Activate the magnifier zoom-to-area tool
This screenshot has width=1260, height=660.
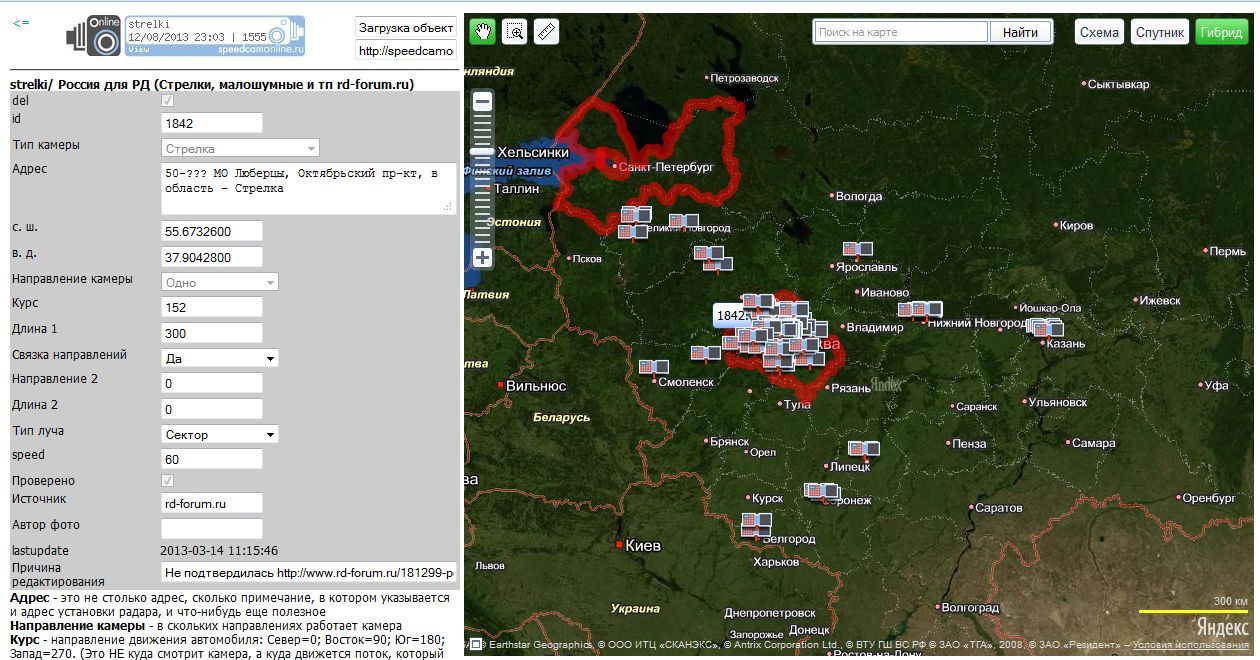coord(515,32)
